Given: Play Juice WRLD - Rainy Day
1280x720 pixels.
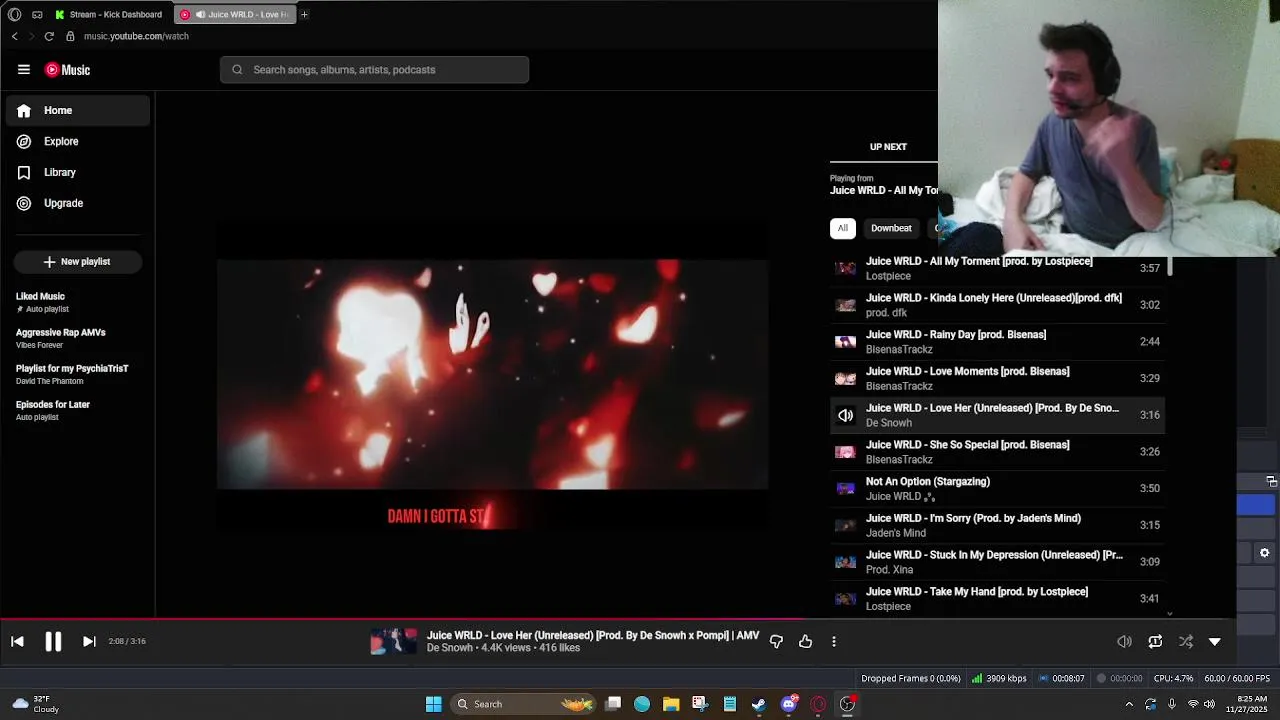Looking at the screenshot, I should [997, 342].
